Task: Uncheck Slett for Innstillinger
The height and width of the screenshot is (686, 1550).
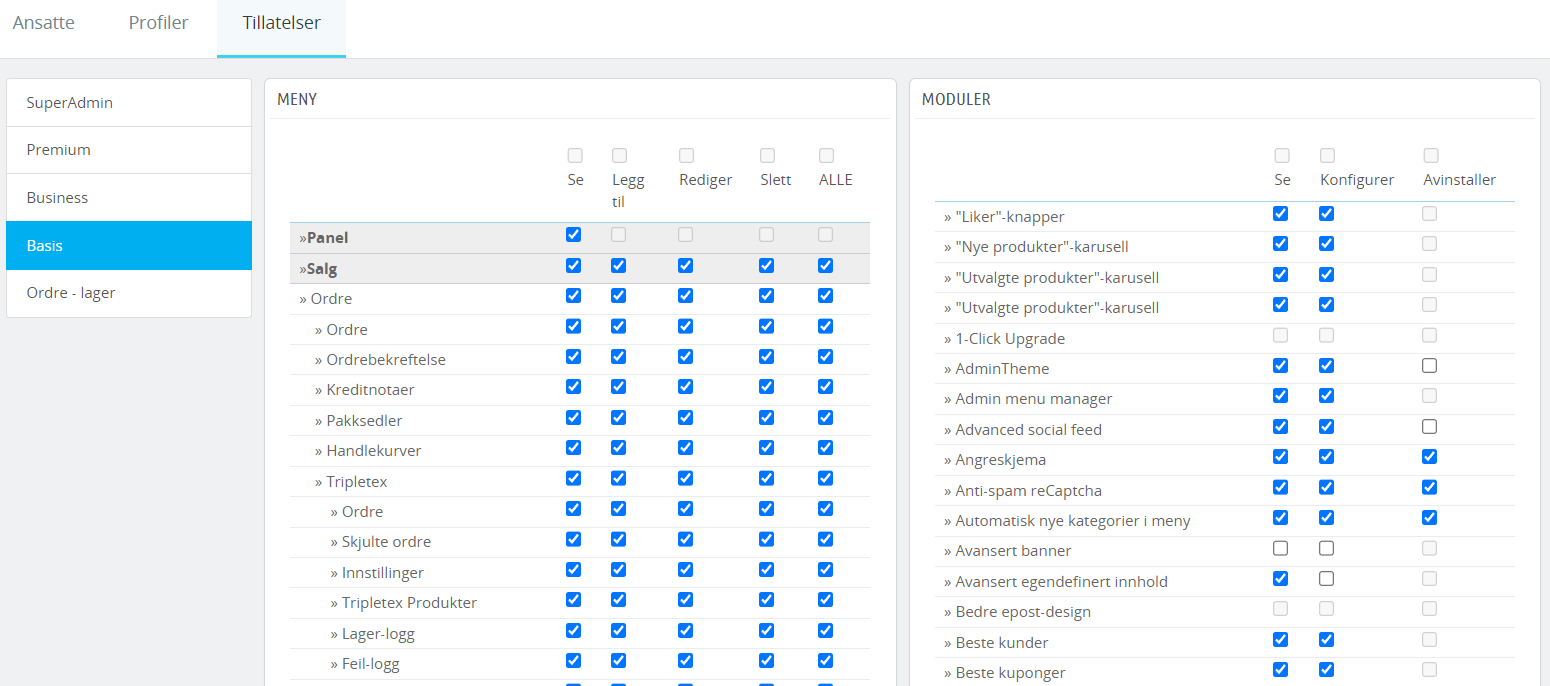Action: [766, 569]
